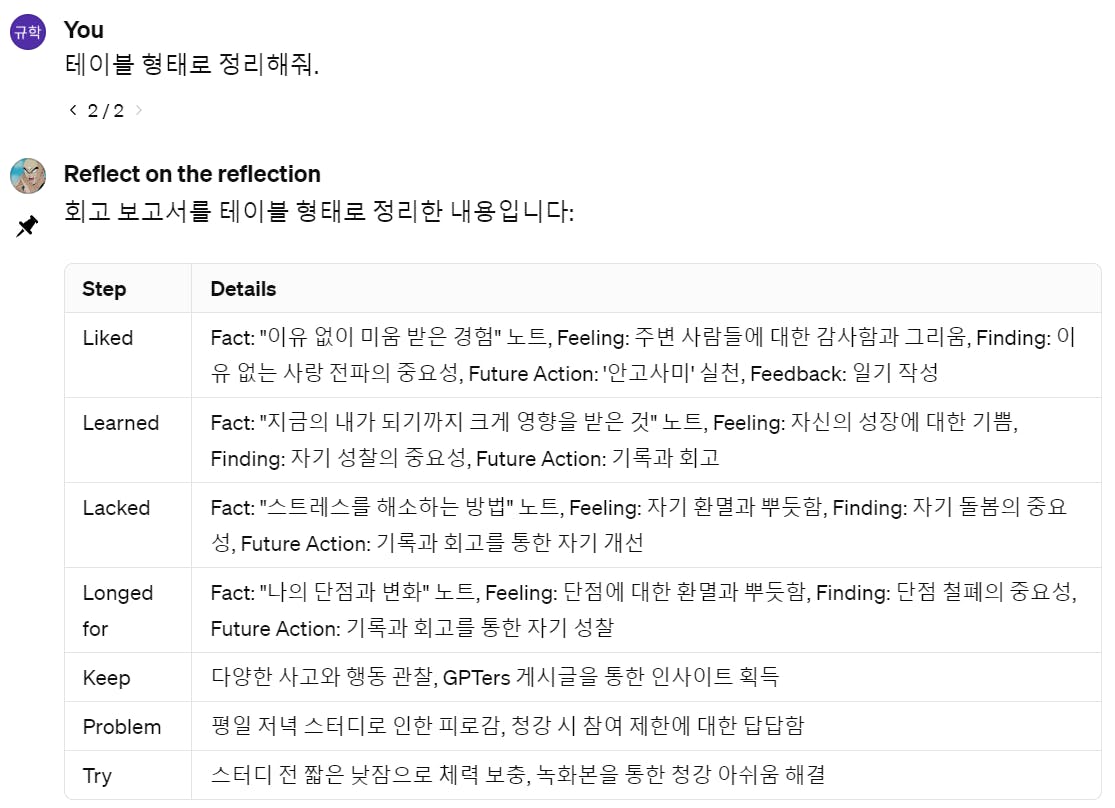Click the Keep row details mentioning GPTers
1115x808 pixels.
click(x=495, y=677)
